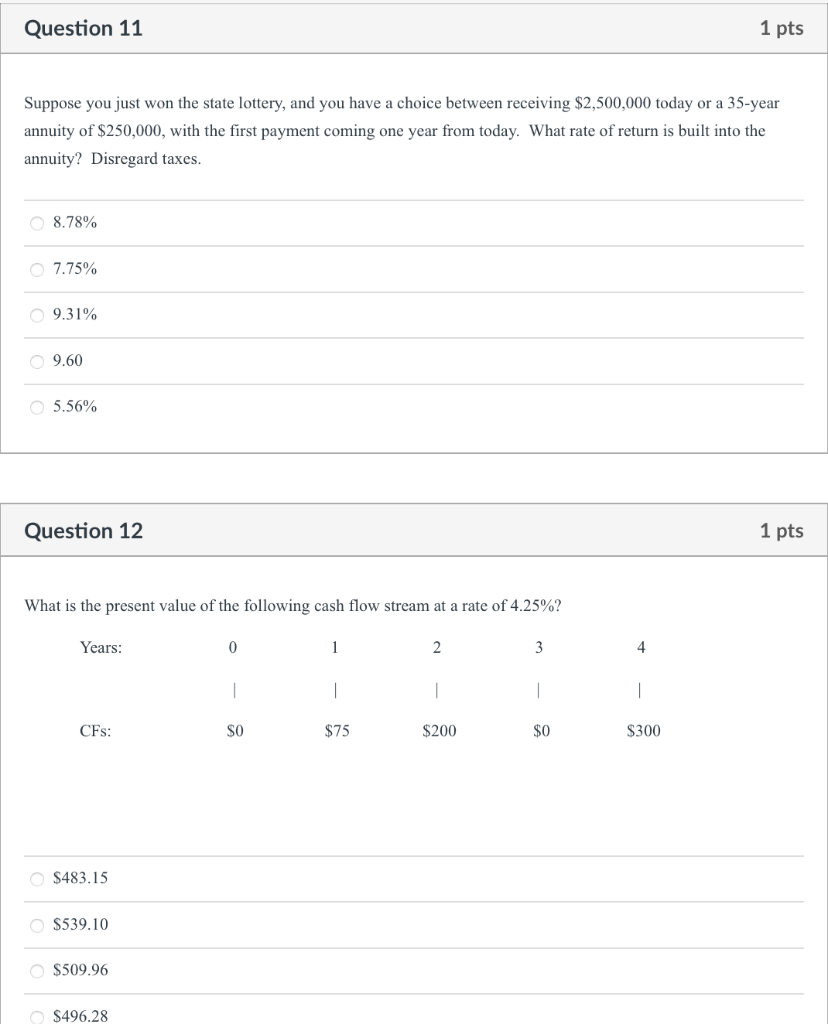Screen dimensions: 828x1024
Task: Select the 9.31% radio button
Action: [35, 315]
